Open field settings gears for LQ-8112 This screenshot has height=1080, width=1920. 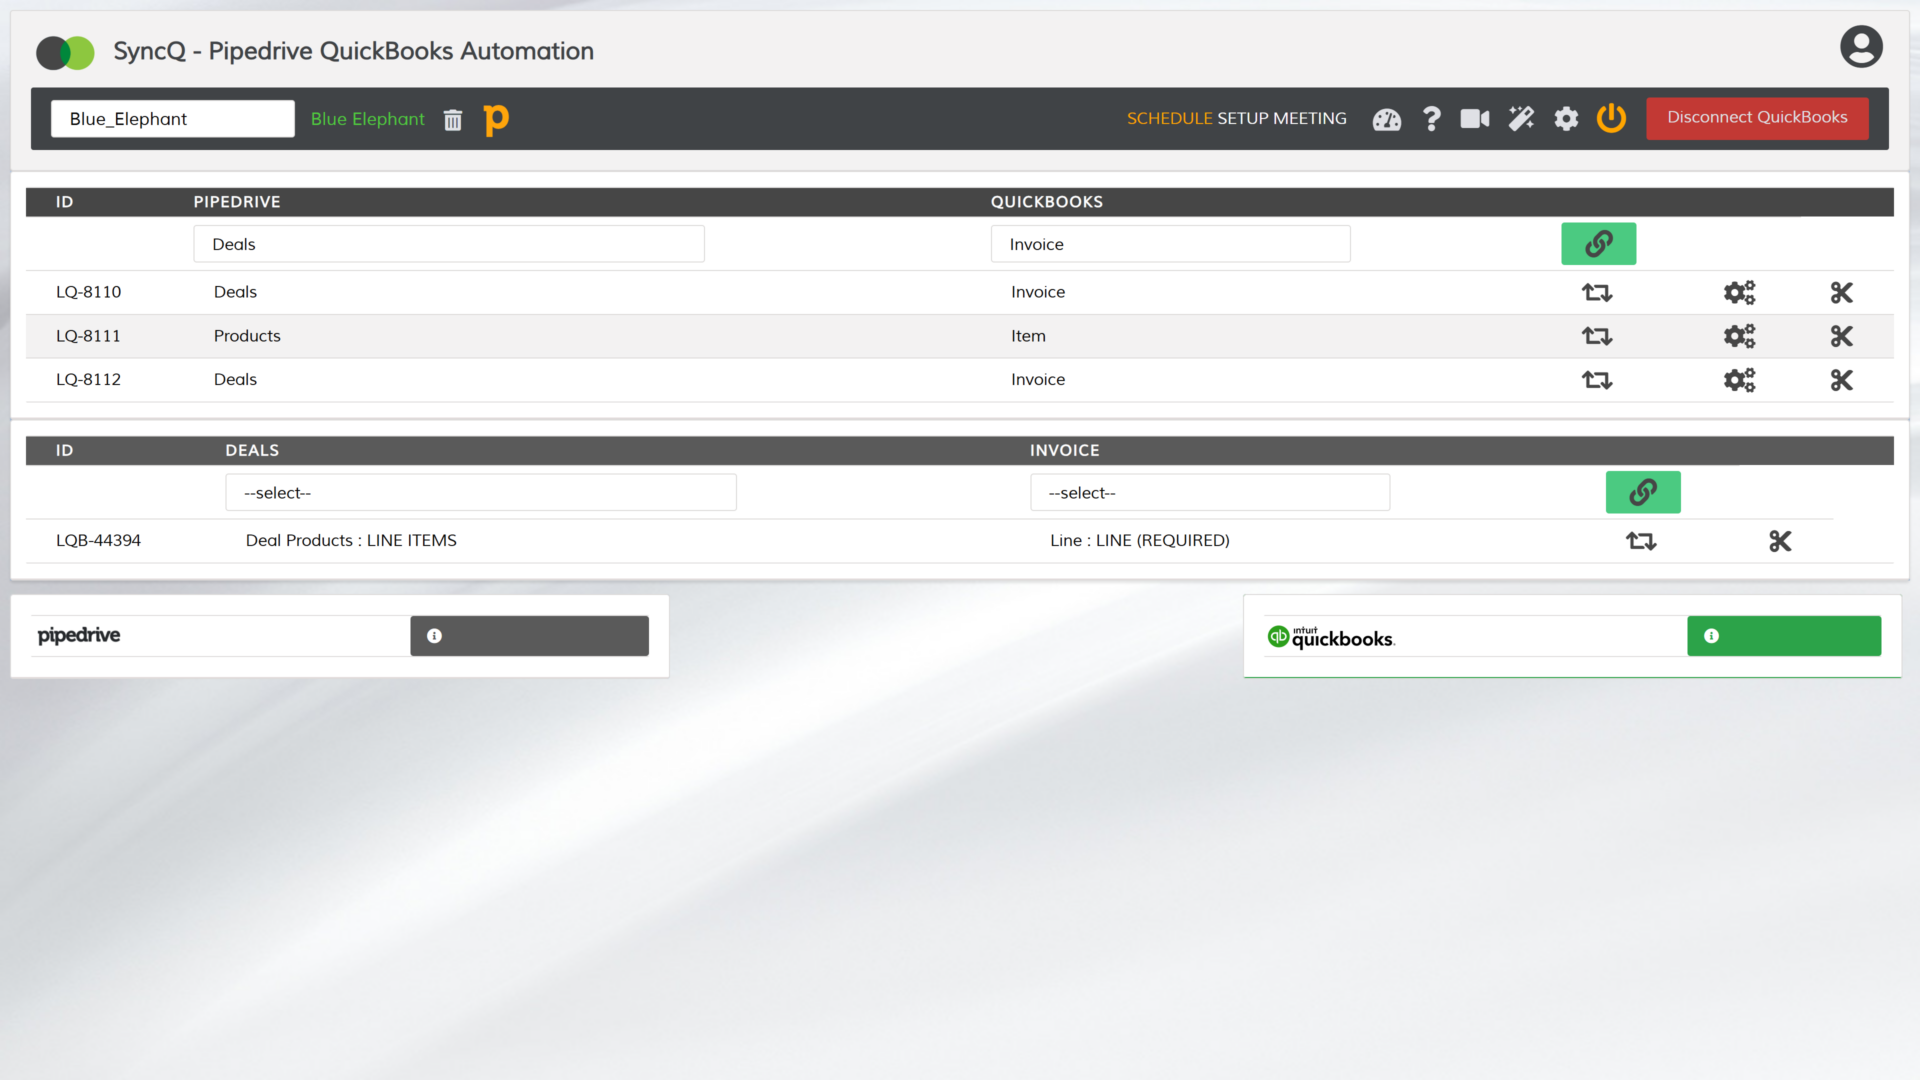[x=1739, y=380]
